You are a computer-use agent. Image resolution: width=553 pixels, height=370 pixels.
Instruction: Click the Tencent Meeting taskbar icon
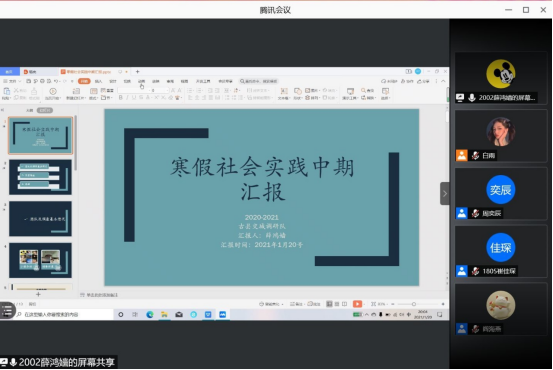click(x=223, y=314)
